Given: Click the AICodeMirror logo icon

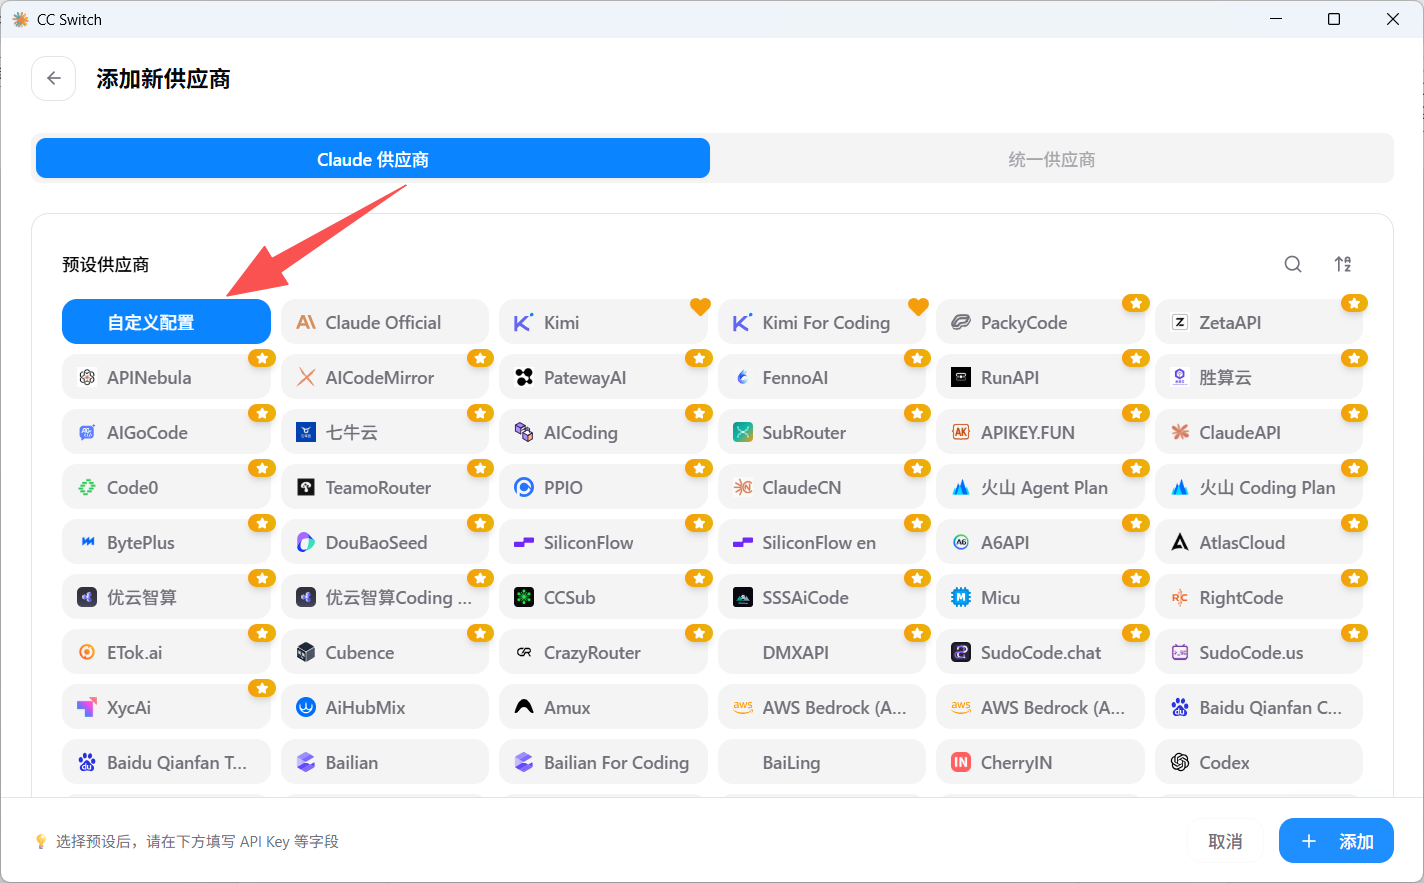Looking at the screenshot, I should click(x=306, y=377).
